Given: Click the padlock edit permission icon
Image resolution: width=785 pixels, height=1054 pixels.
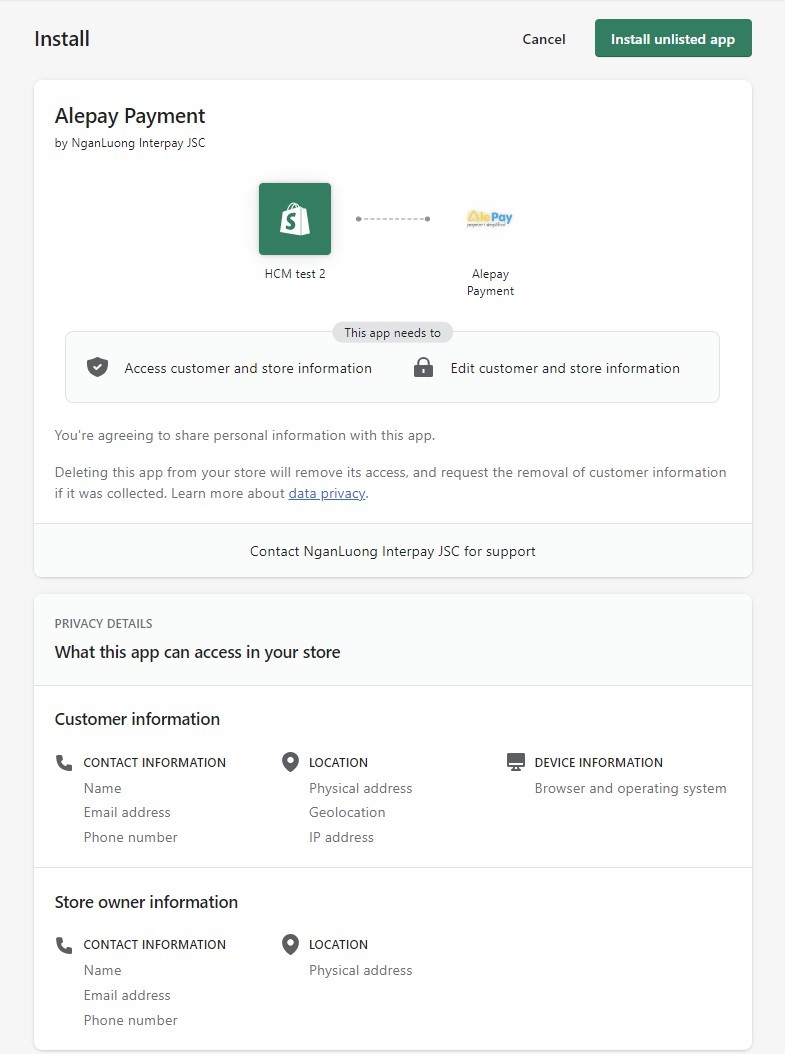Looking at the screenshot, I should 423,367.
